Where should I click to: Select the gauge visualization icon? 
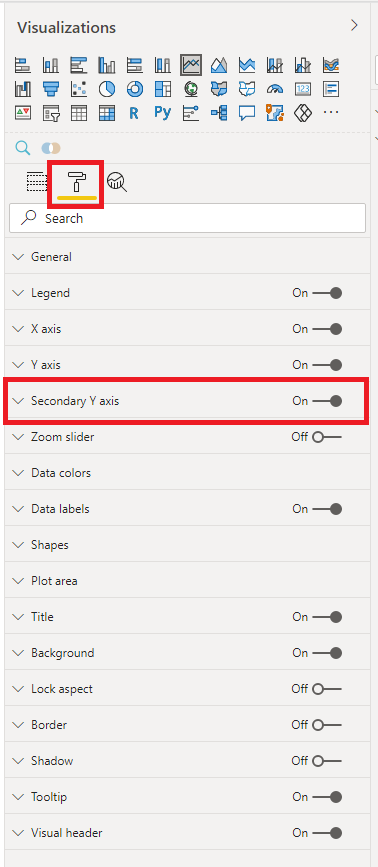coord(275,89)
